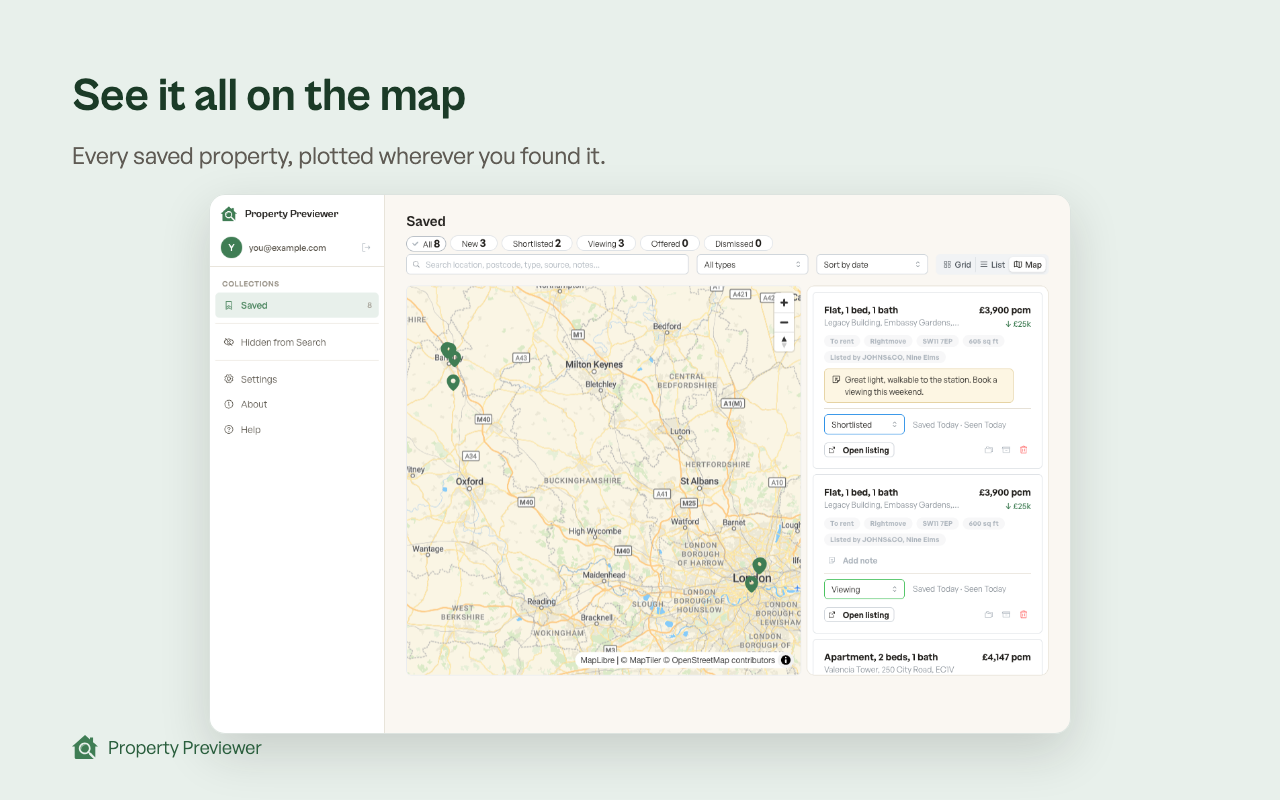Screen dimensions: 1280x800
Task: Click the Saved bookmark icon in sidebar
Action: click(229, 306)
